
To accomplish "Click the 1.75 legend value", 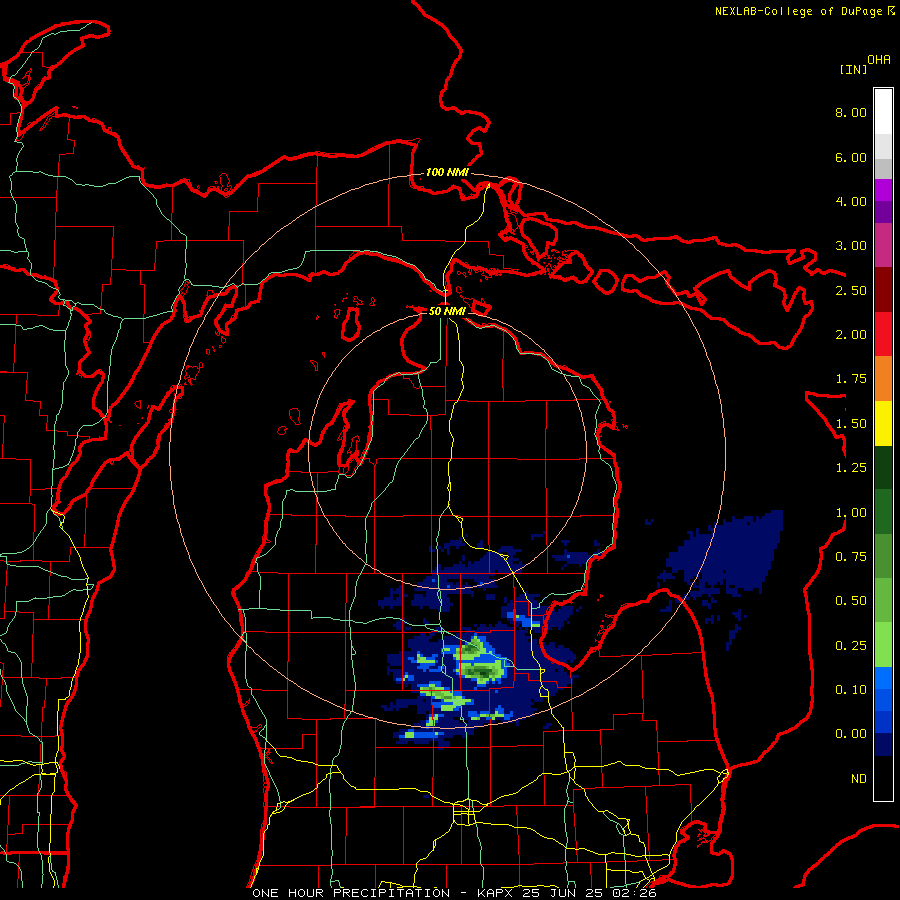I will click(x=851, y=379).
